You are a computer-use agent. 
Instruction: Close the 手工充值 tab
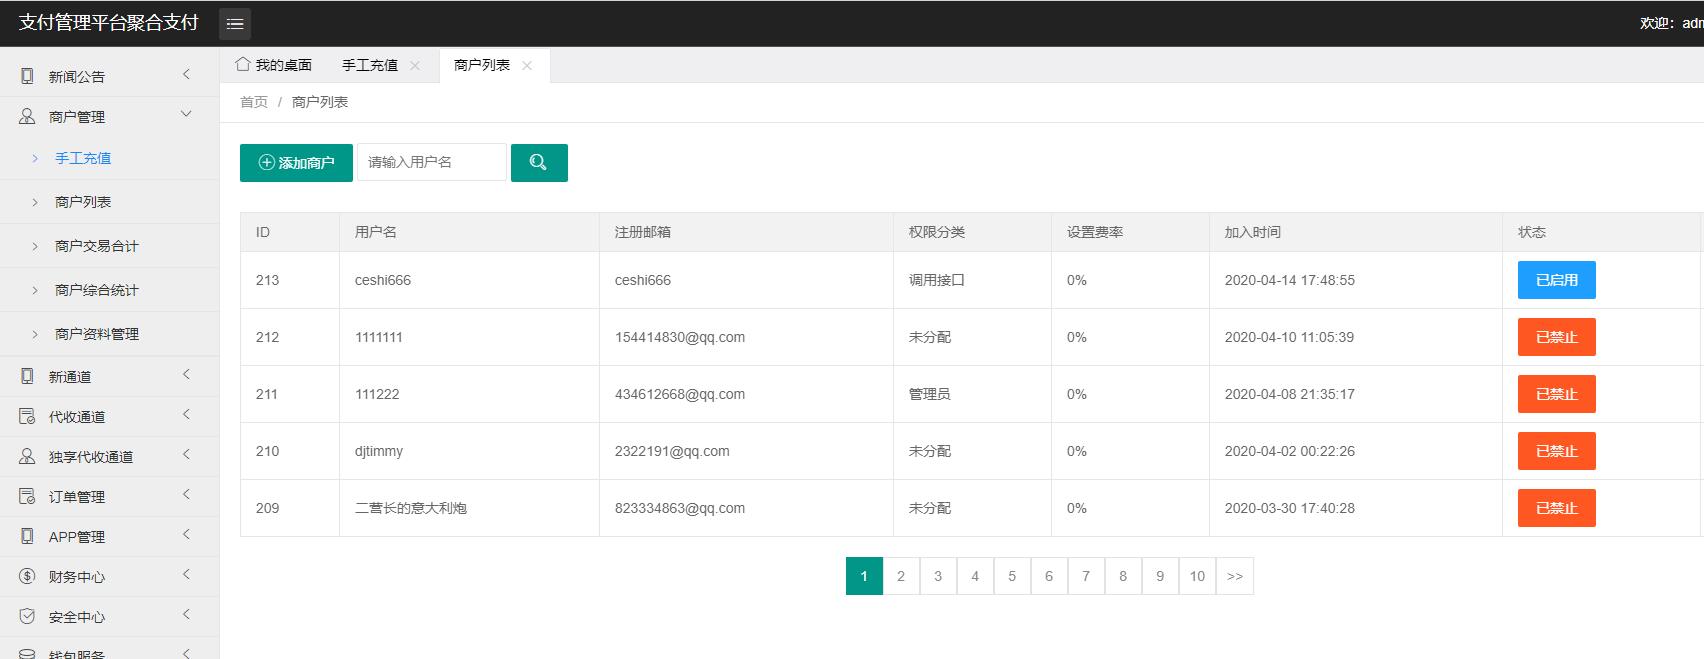pyautogui.click(x=415, y=66)
